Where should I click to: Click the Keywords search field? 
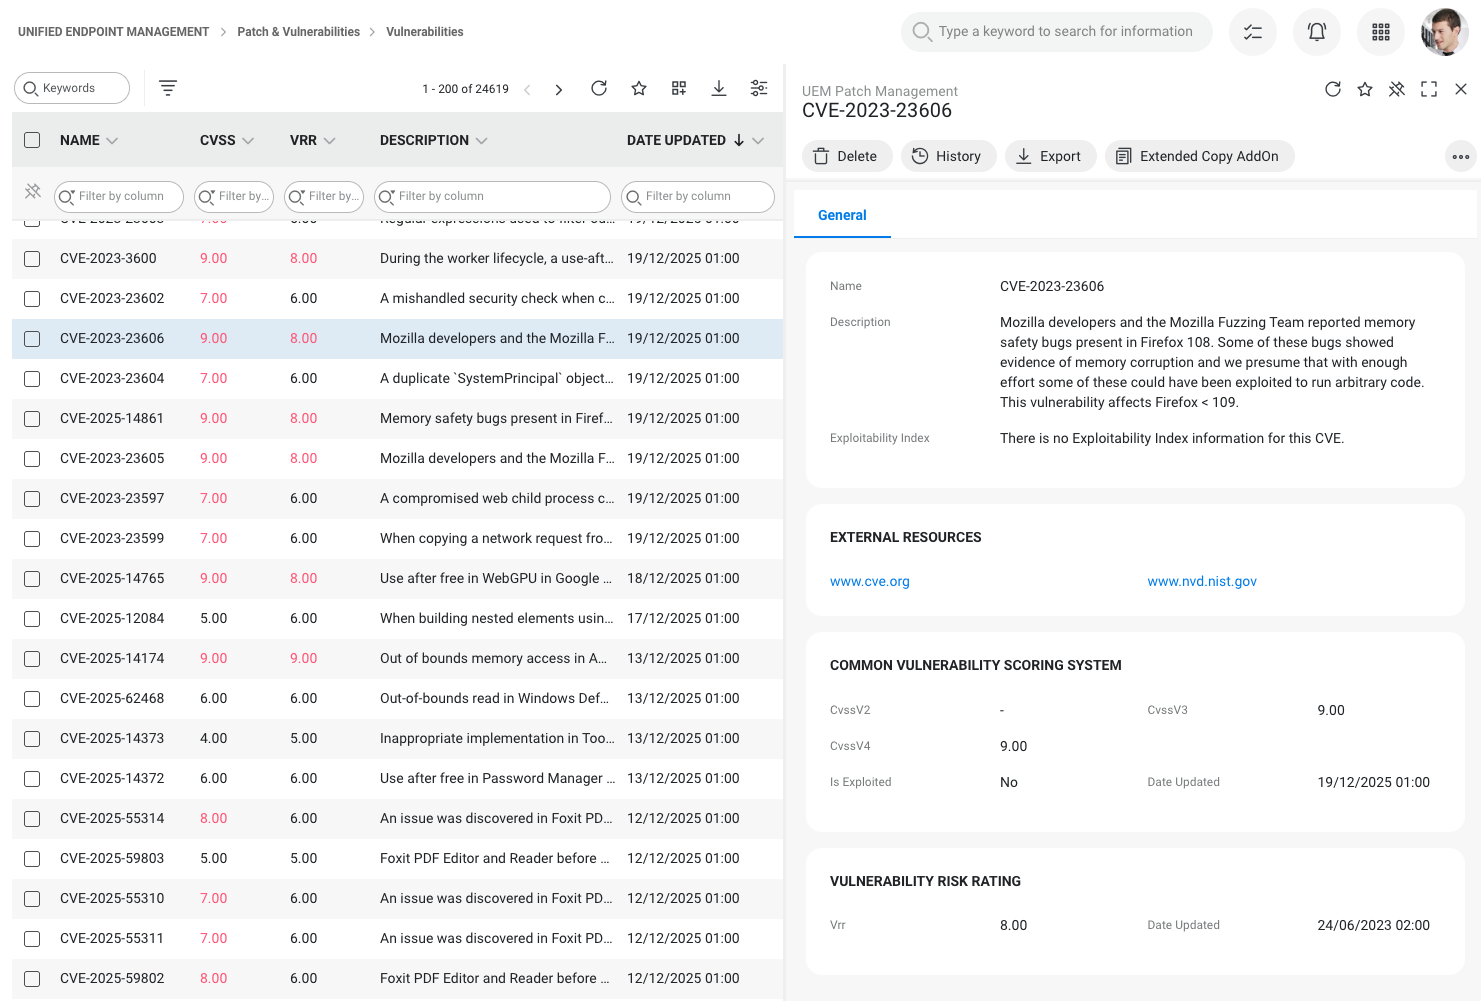73,88
